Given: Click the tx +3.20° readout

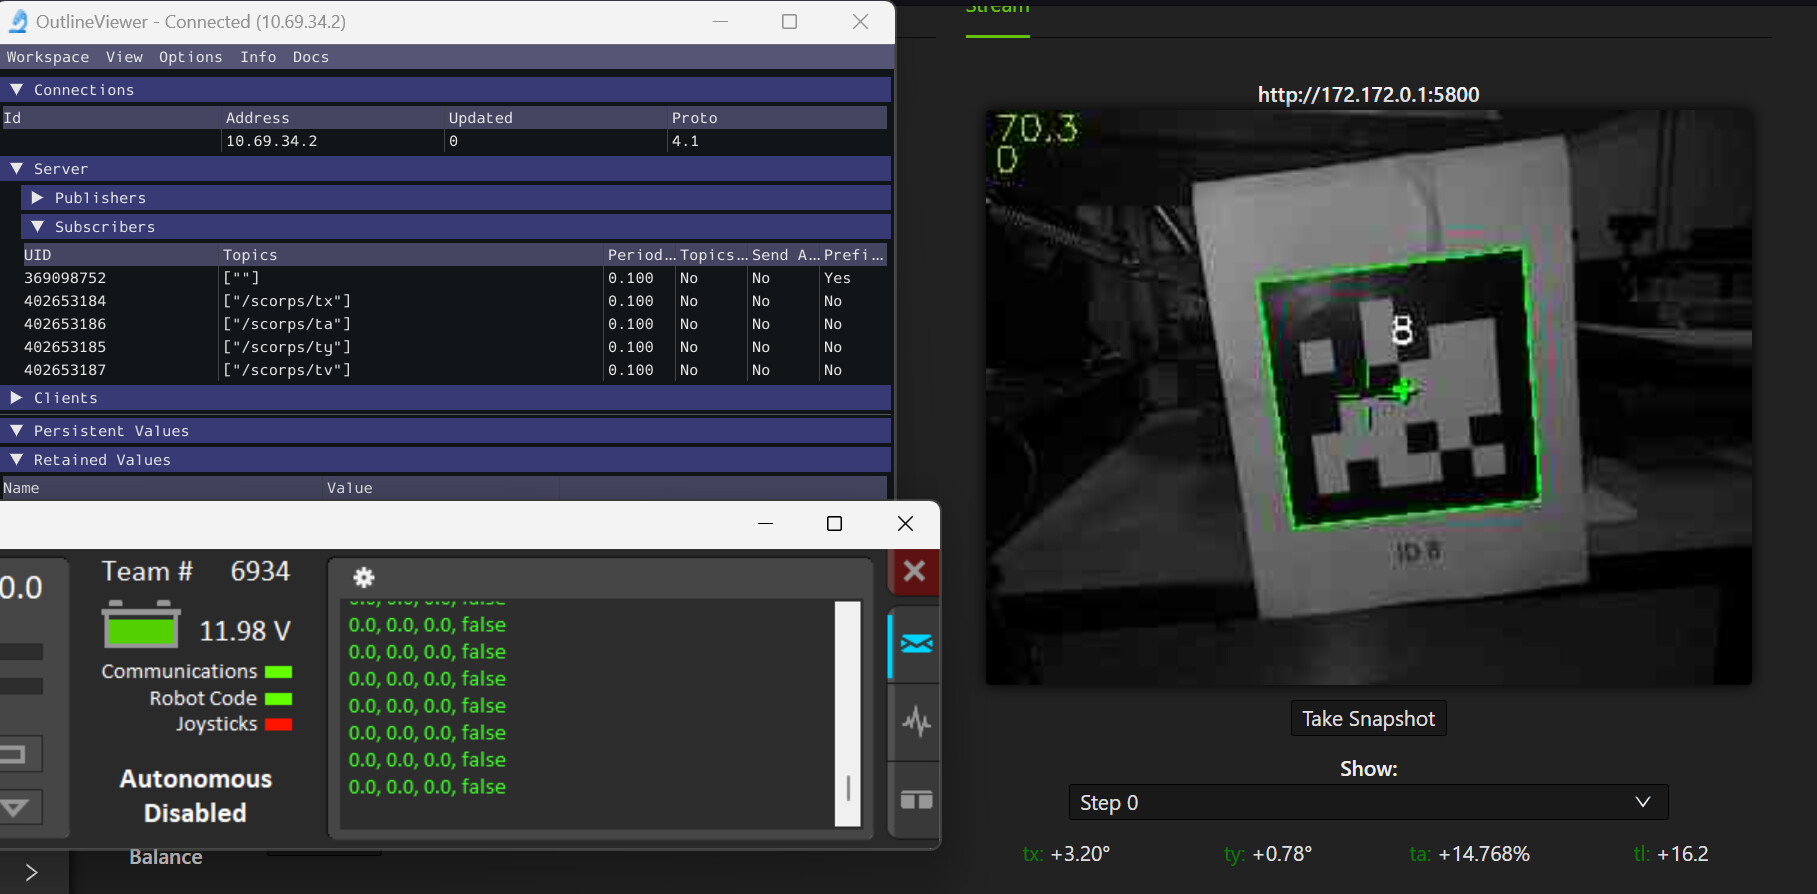Looking at the screenshot, I should (x=1066, y=854).
